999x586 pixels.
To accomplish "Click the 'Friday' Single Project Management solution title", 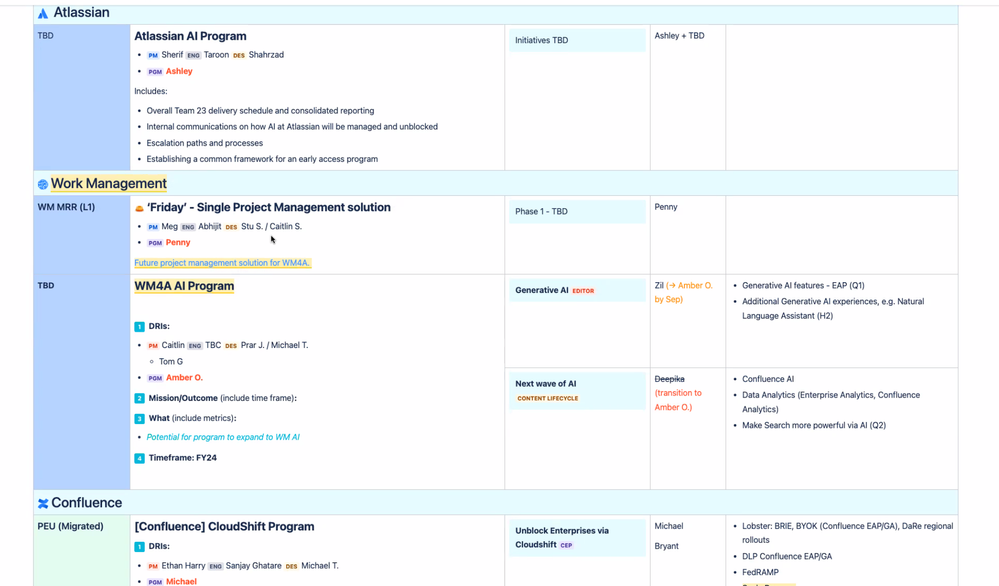I will 268,208.
